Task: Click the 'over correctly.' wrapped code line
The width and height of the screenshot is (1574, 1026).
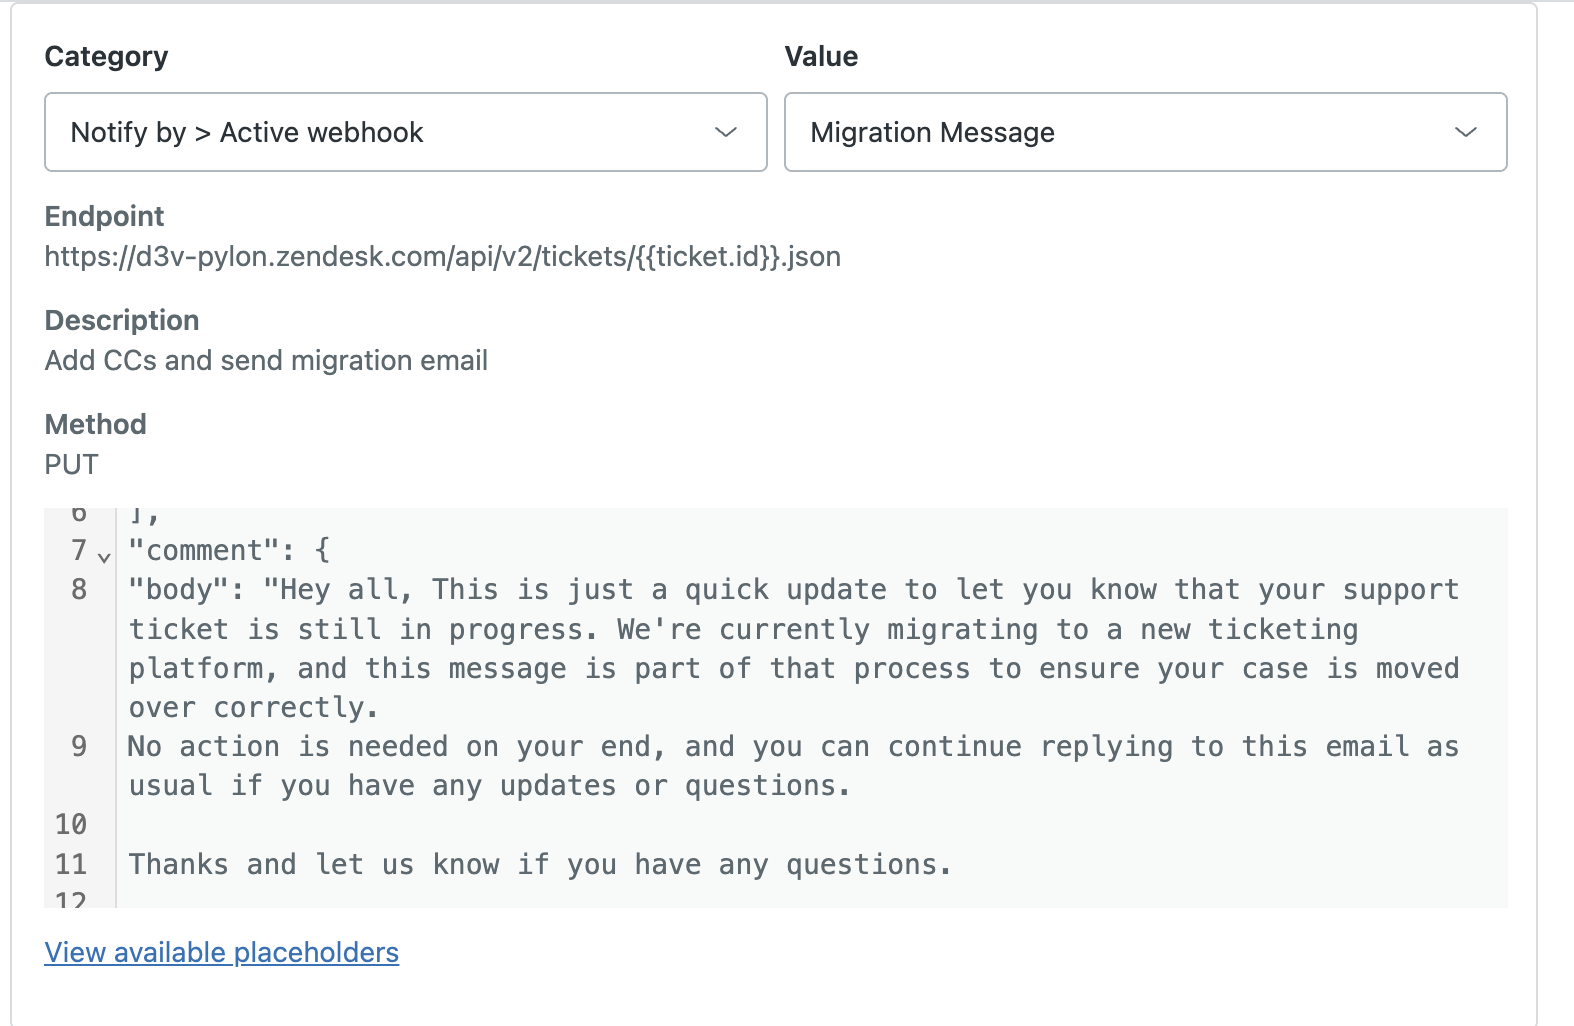Action: pos(254,707)
